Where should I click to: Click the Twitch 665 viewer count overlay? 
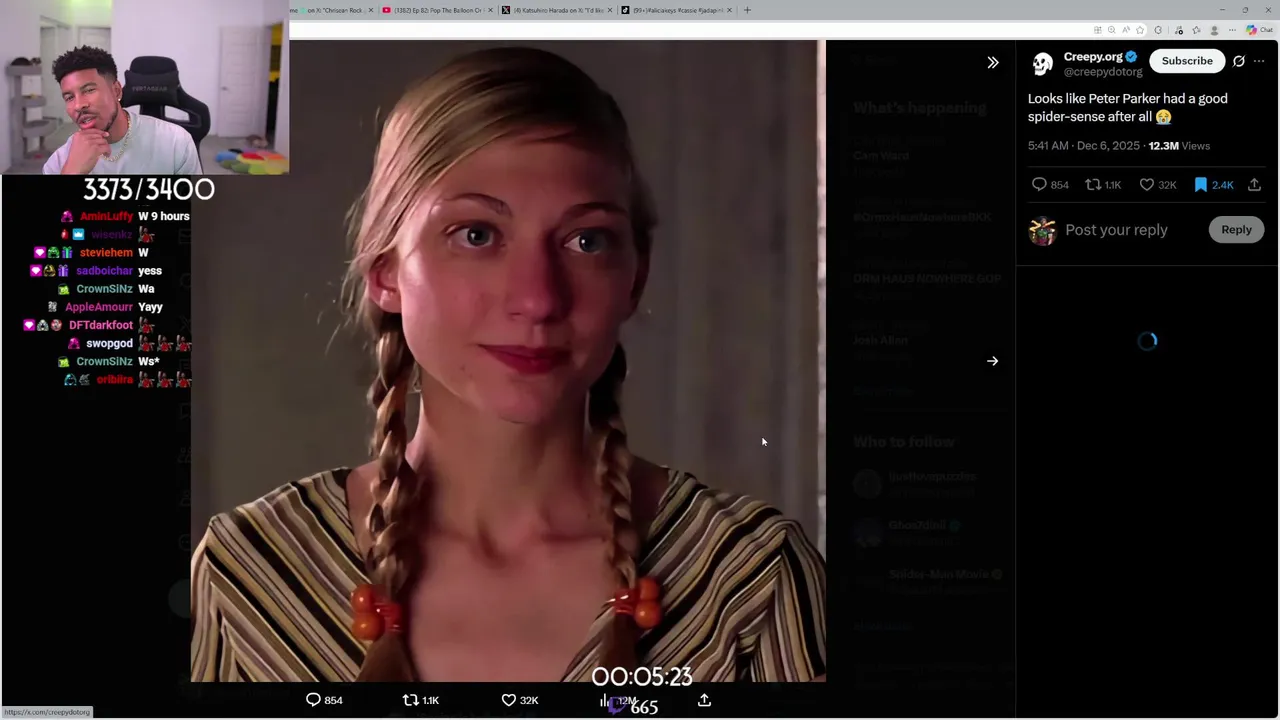coord(635,706)
